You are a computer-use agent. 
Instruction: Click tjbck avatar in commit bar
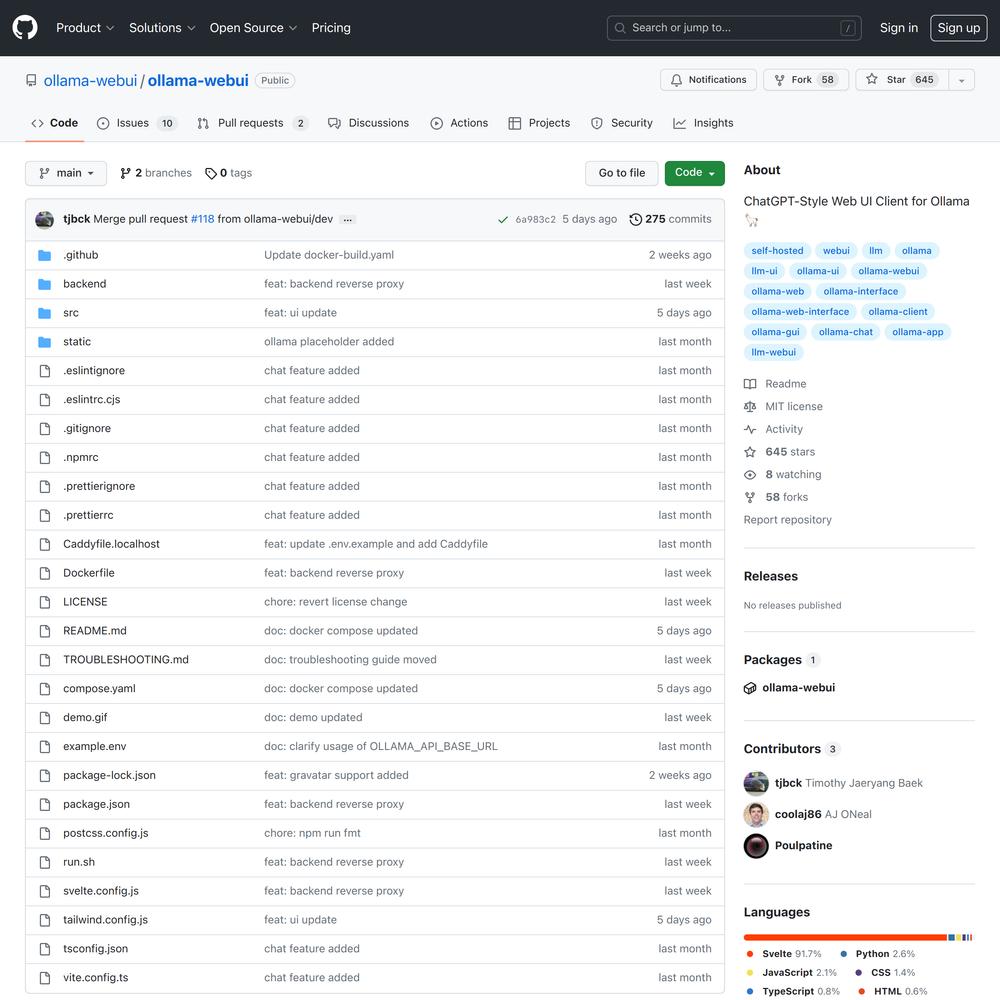pos(45,219)
